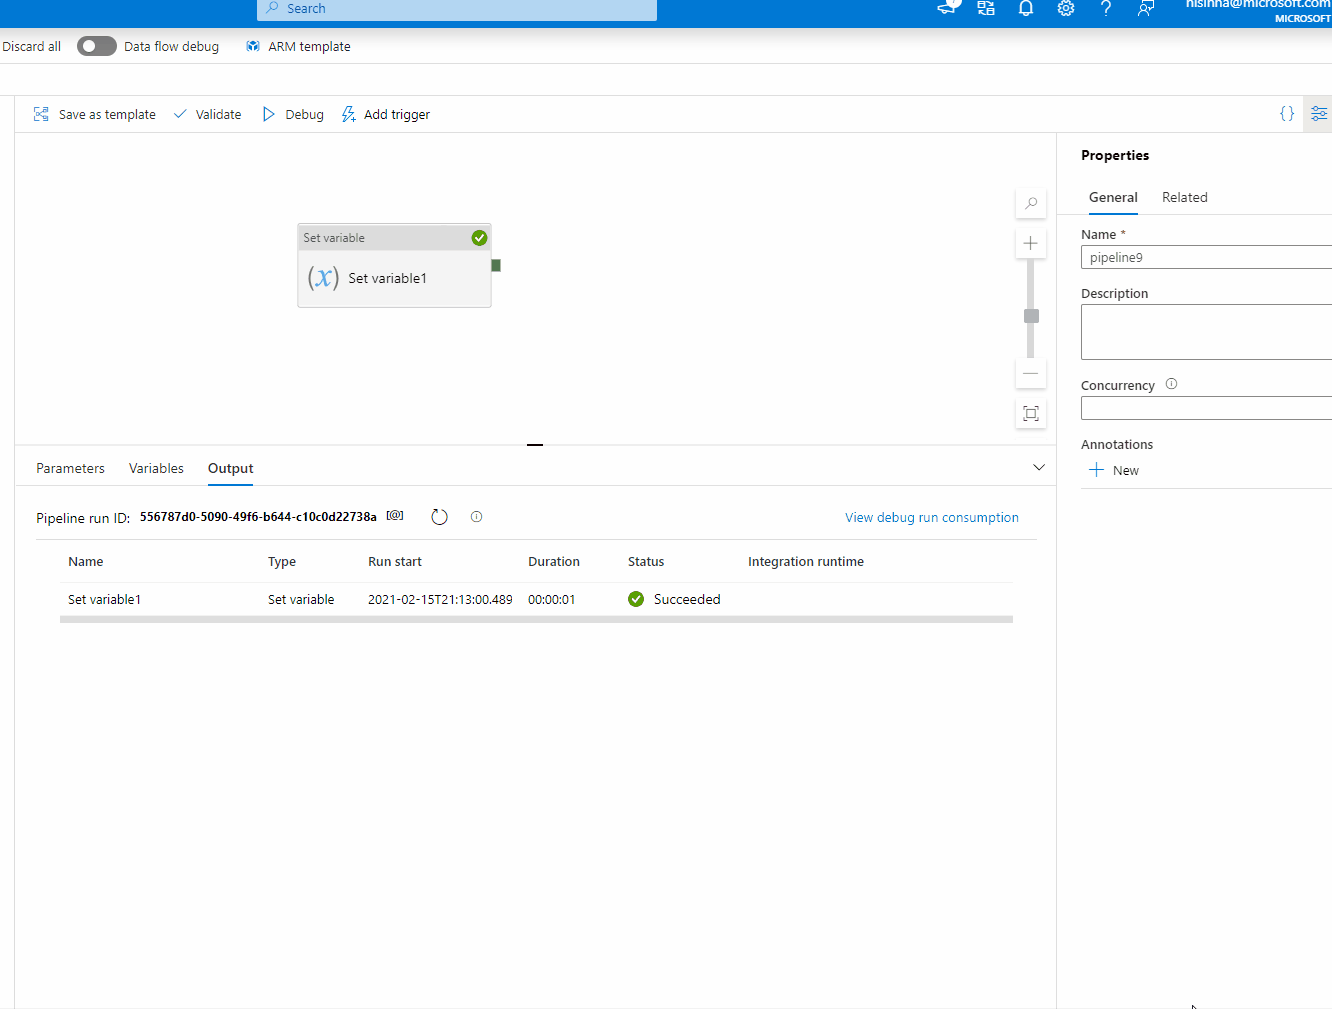Viewport: 1332px width, 1009px height.
Task: Select the General tab in Properties
Action: [x=1113, y=198]
